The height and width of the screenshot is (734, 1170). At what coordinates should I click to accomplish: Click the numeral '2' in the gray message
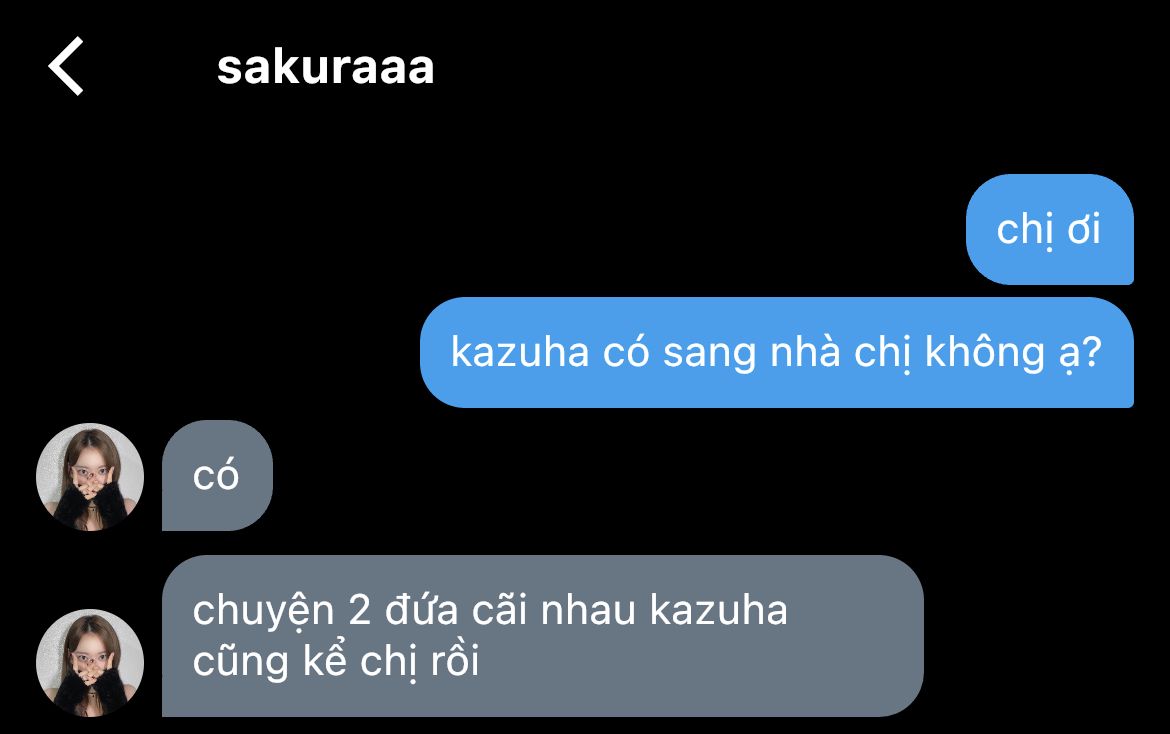coord(360,611)
